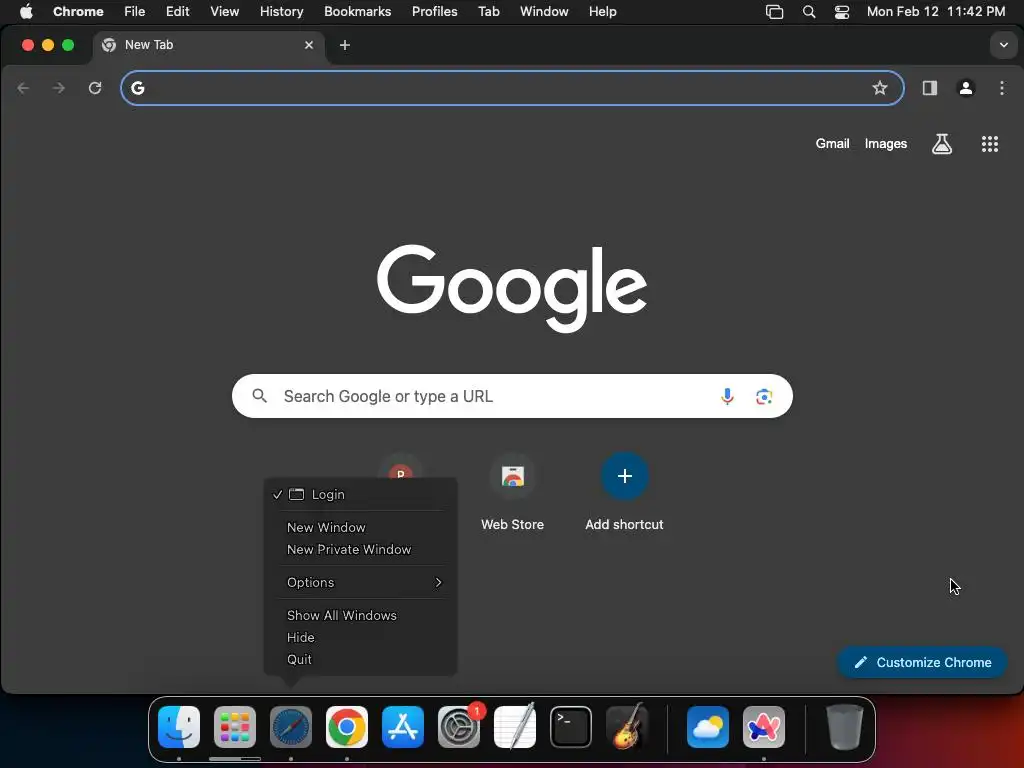Open the Profiles menu
The height and width of the screenshot is (768, 1024).
[434, 12]
